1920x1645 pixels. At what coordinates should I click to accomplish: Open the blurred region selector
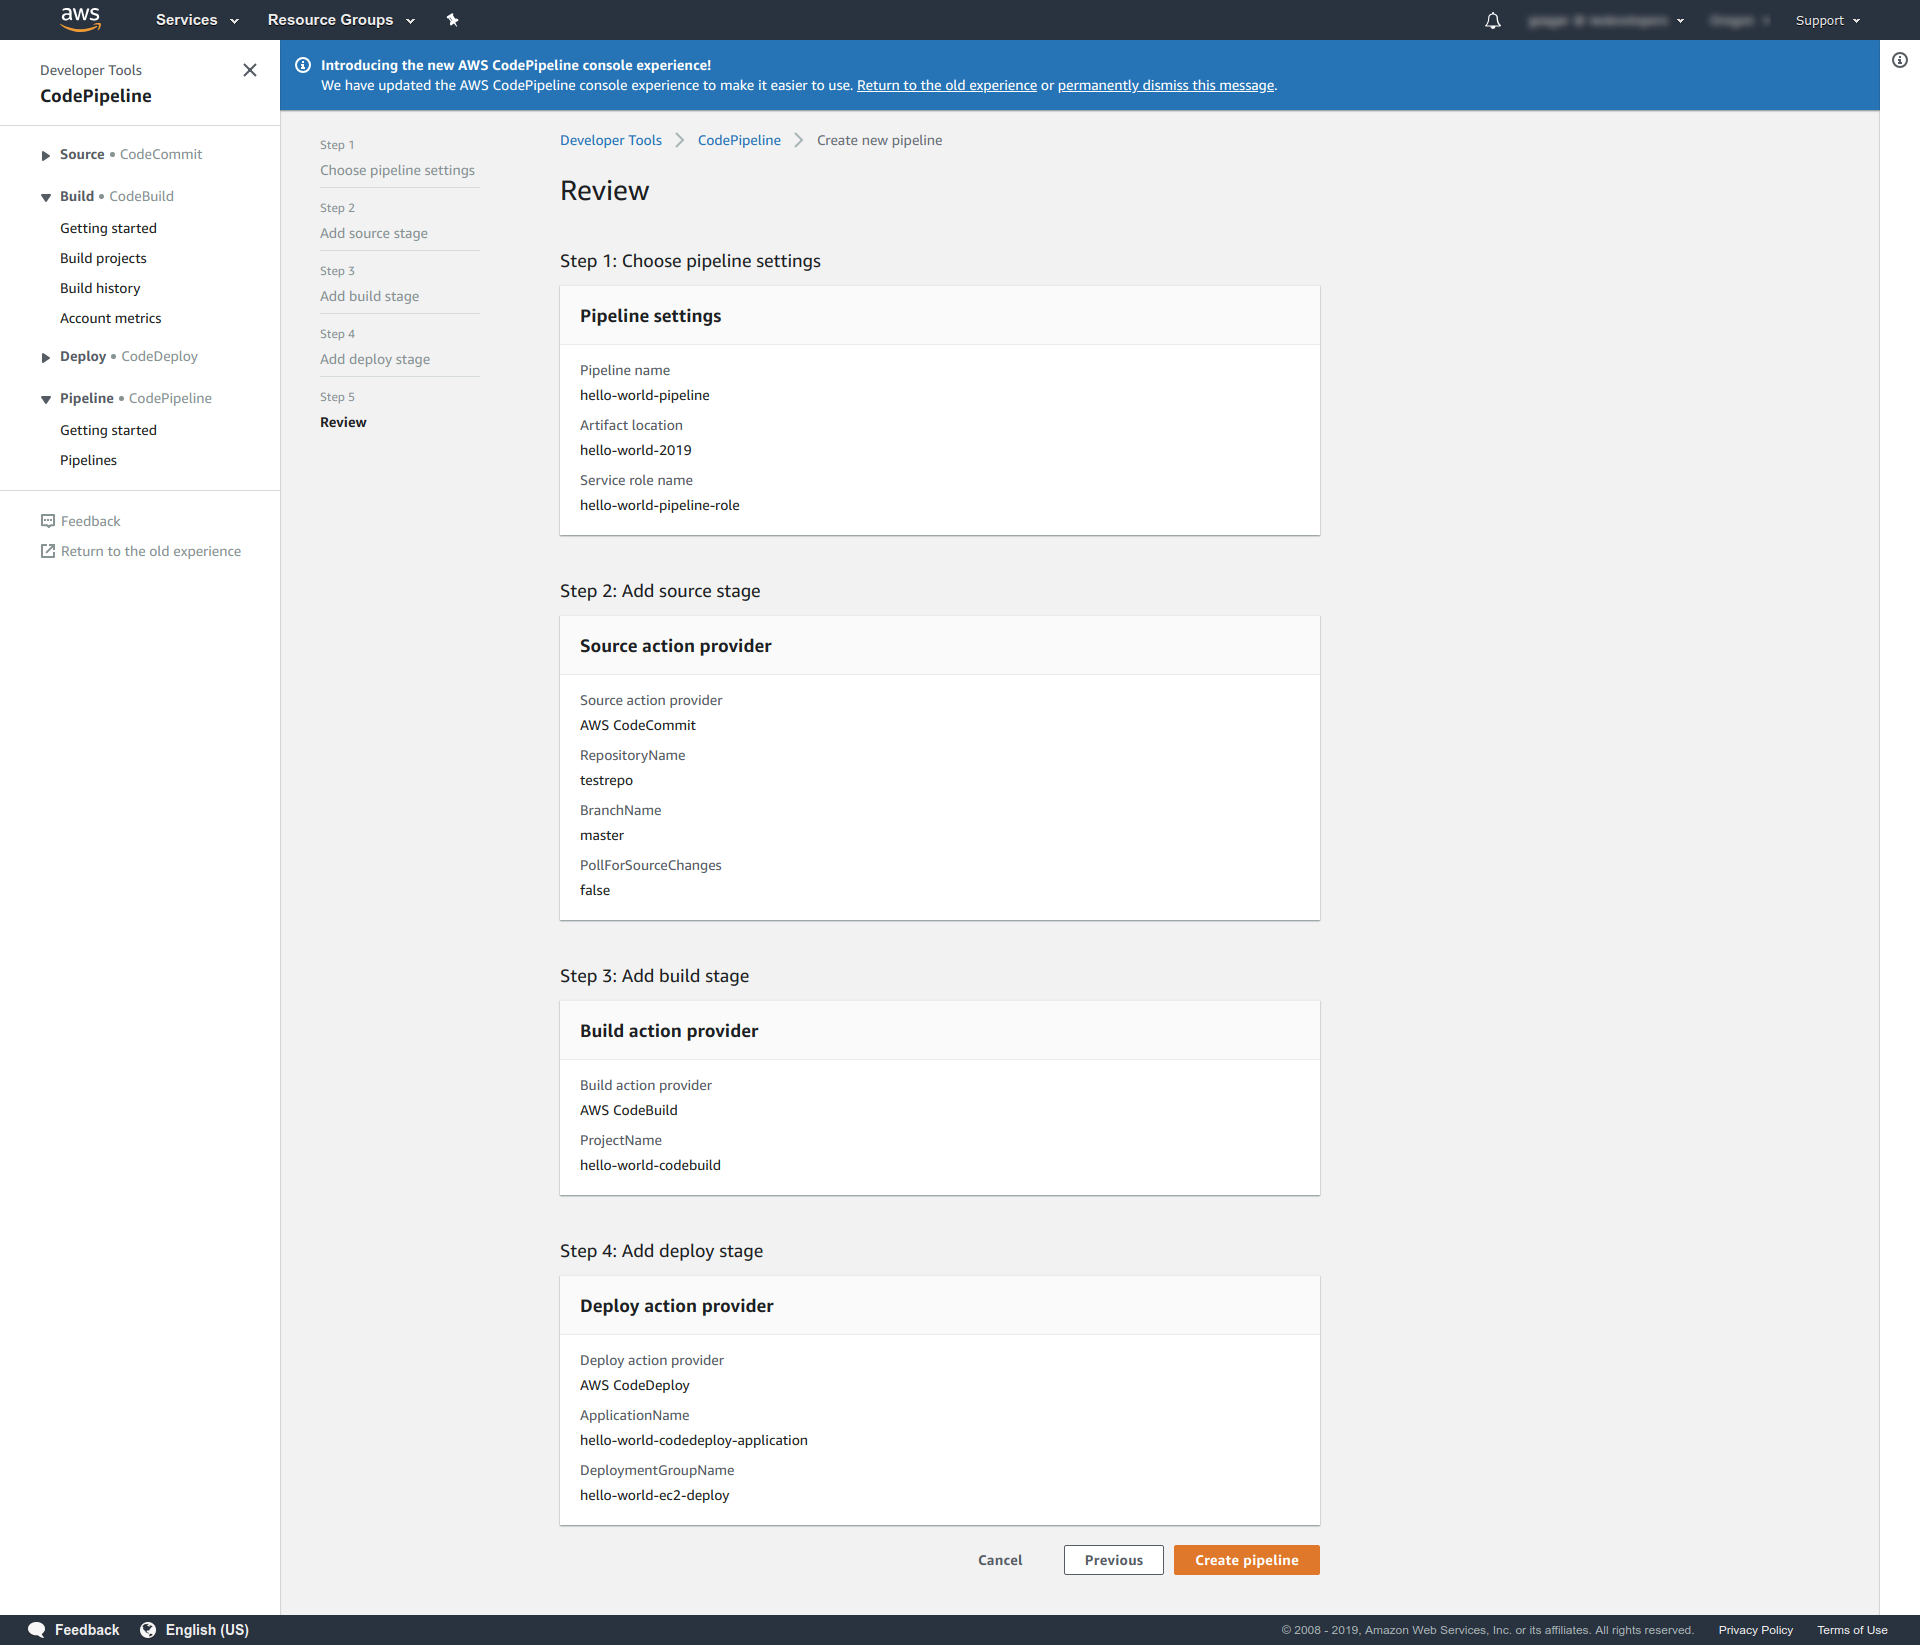1740,20
